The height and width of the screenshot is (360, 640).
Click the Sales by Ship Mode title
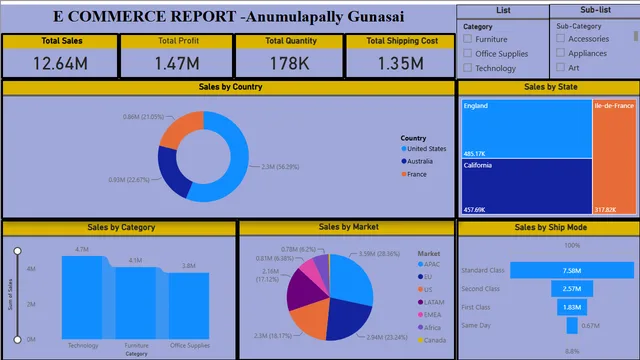[551, 227]
